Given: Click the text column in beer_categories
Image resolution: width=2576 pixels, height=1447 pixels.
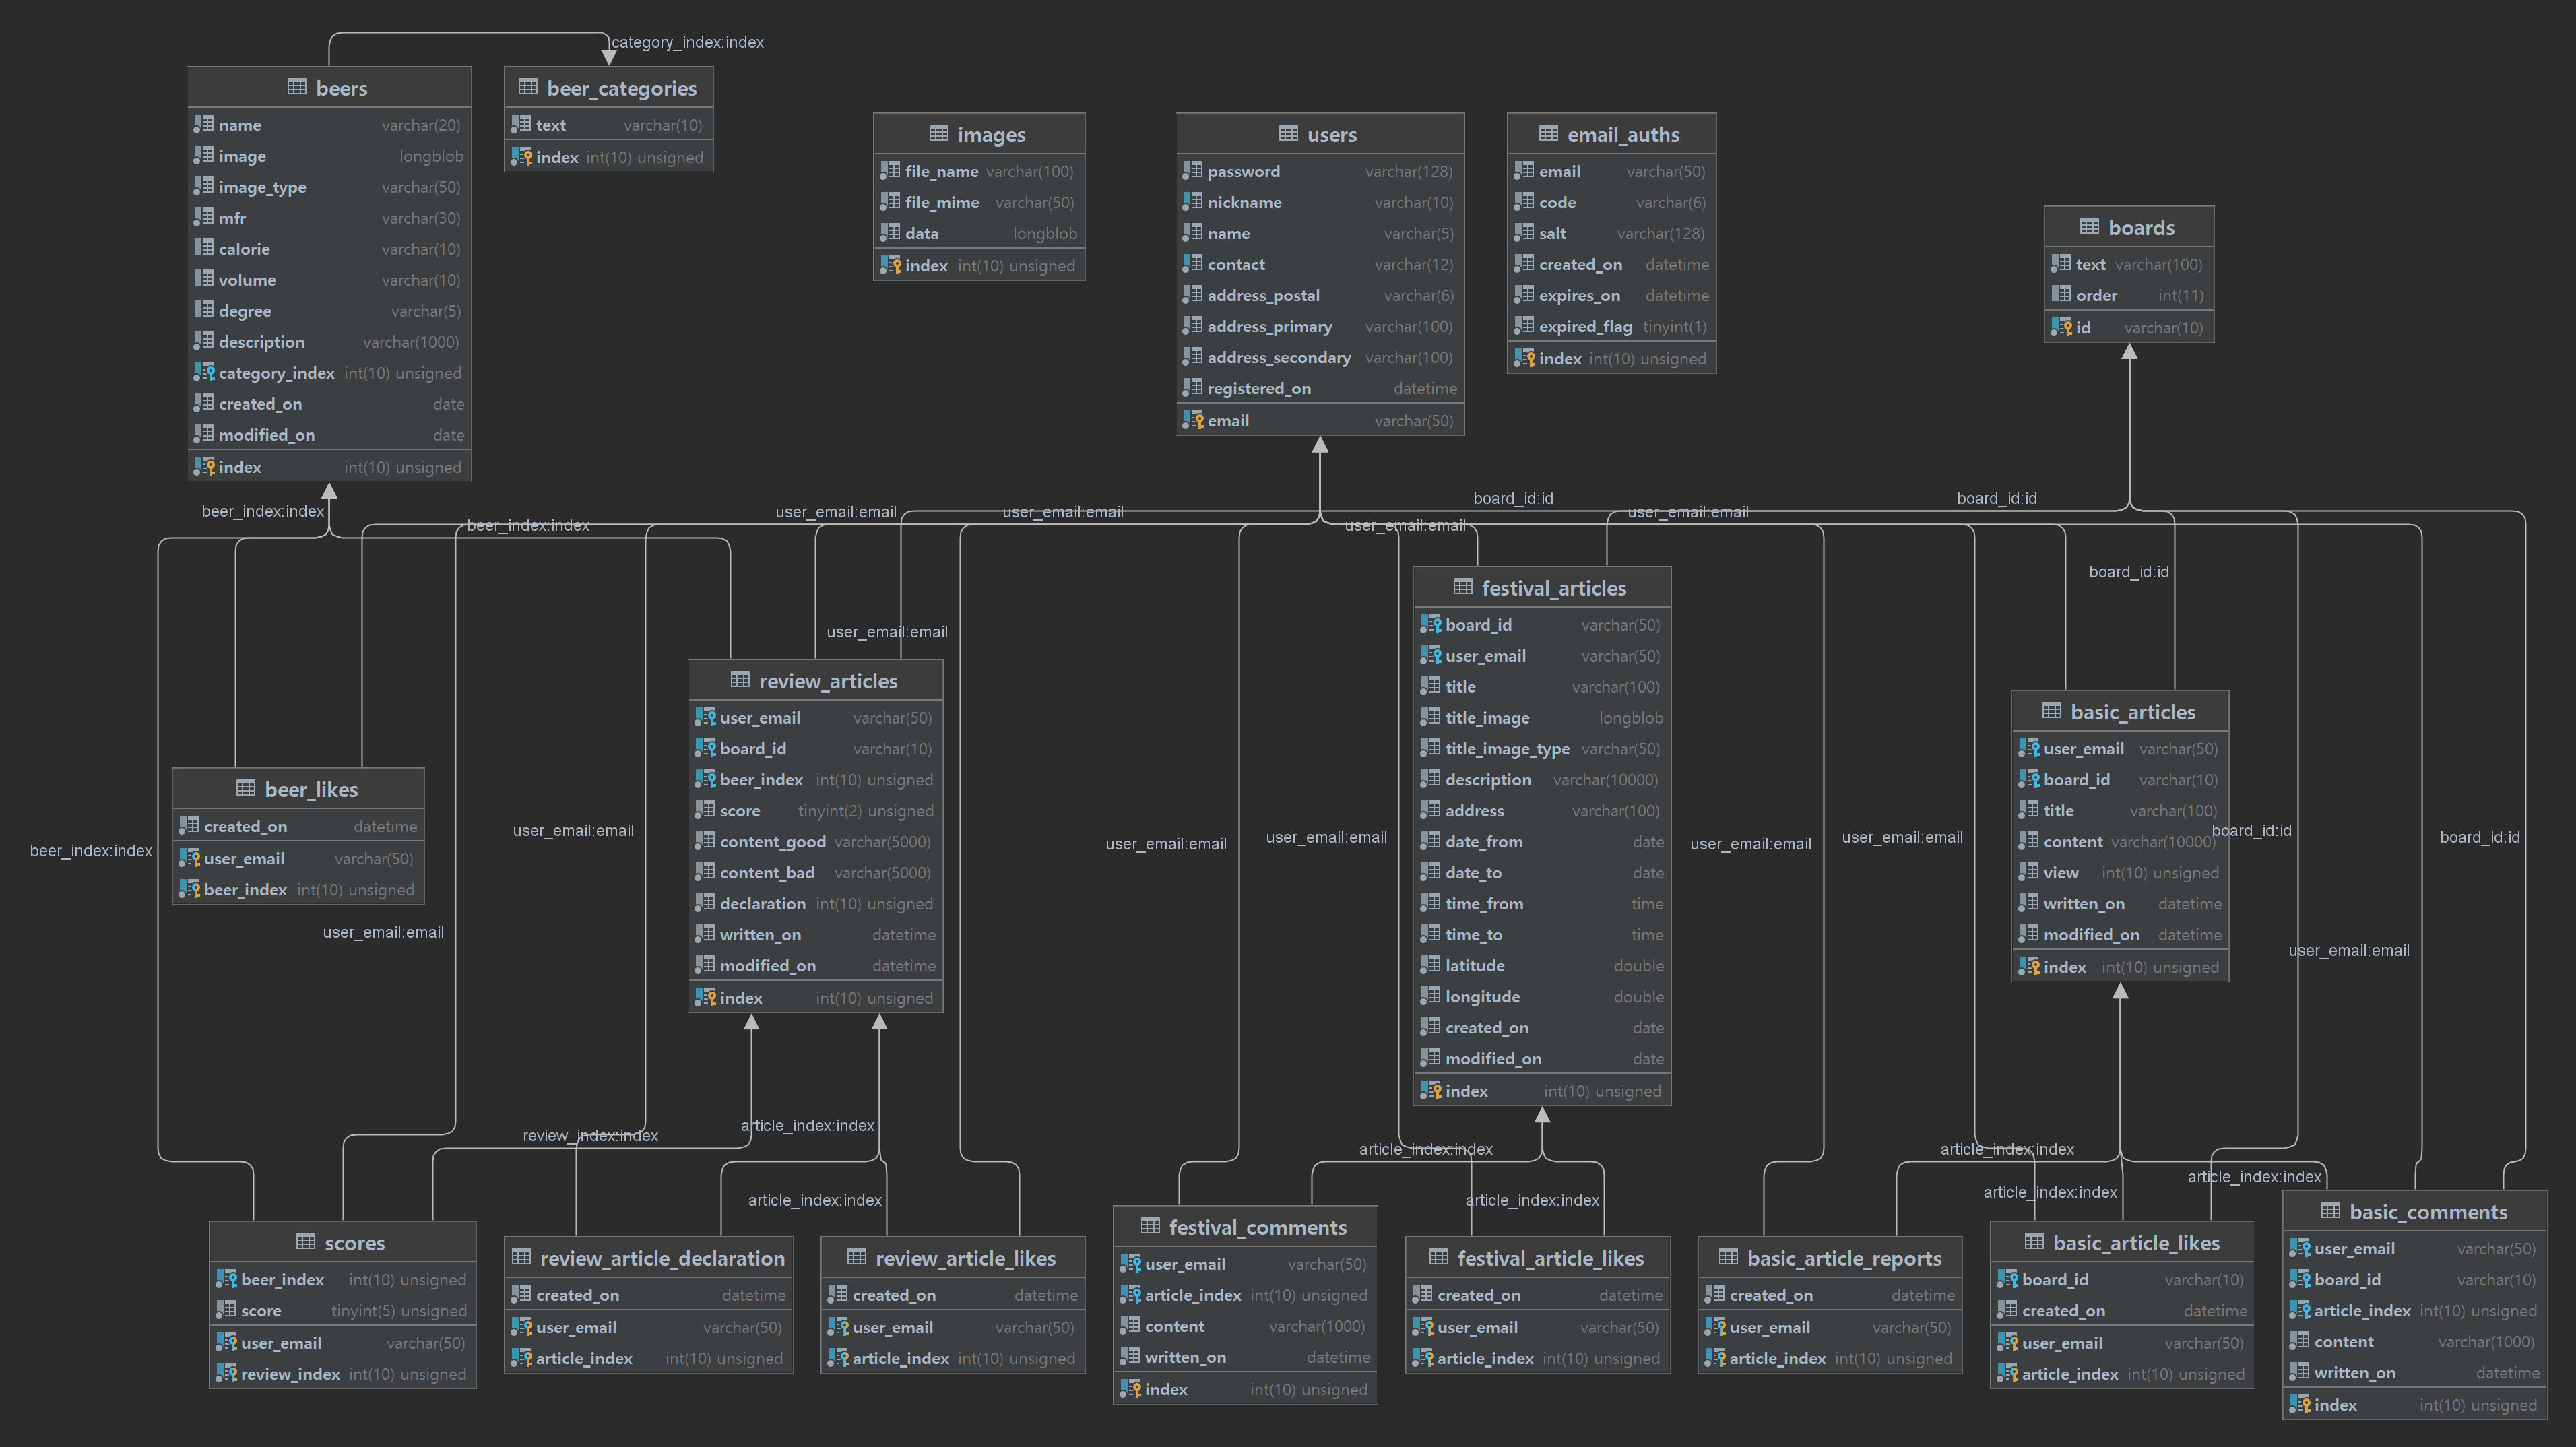Looking at the screenshot, I should pos(609,124).
